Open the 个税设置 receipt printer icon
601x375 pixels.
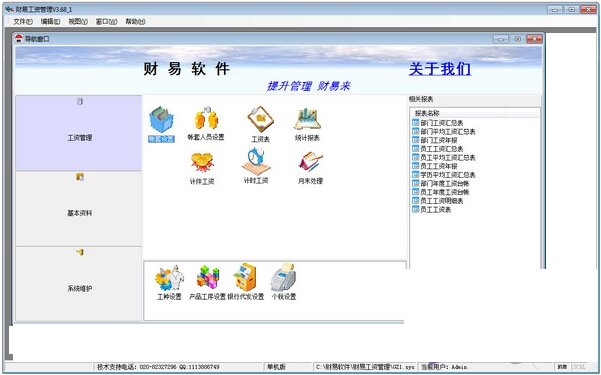[x=284, y=277]
